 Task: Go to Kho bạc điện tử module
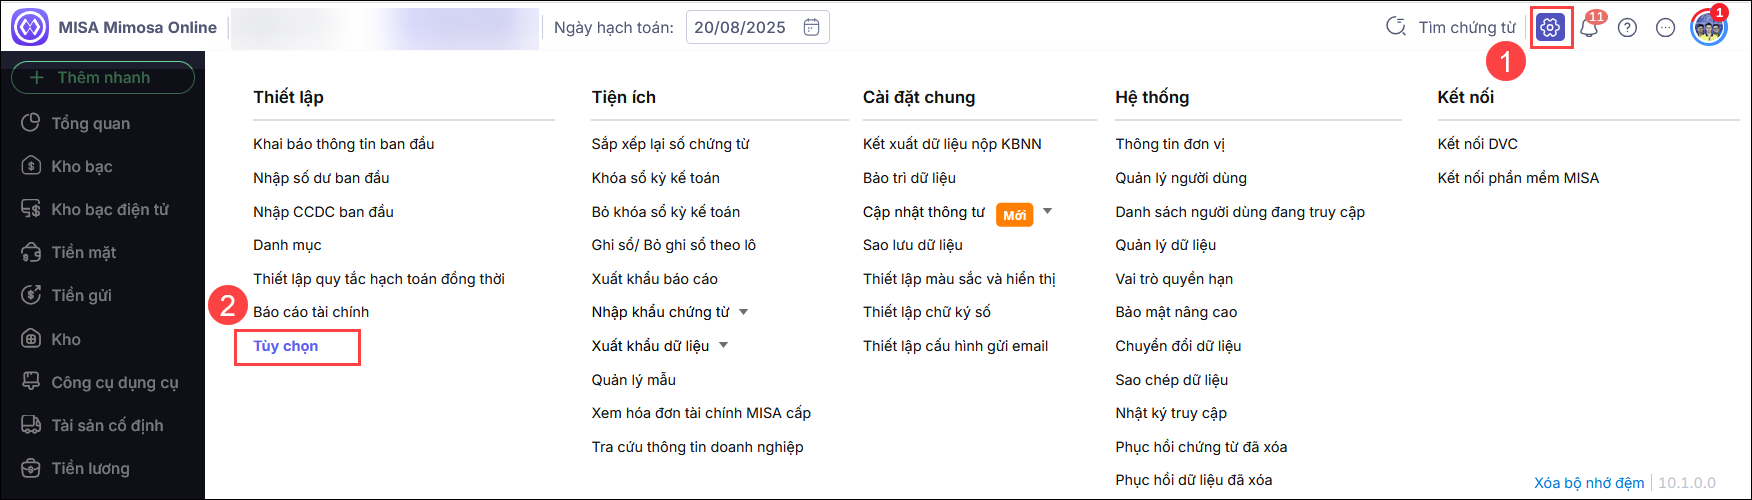pos(110,209)
